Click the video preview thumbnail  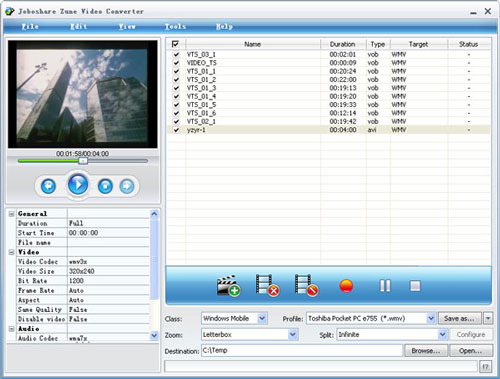click(x=83, y=94)
